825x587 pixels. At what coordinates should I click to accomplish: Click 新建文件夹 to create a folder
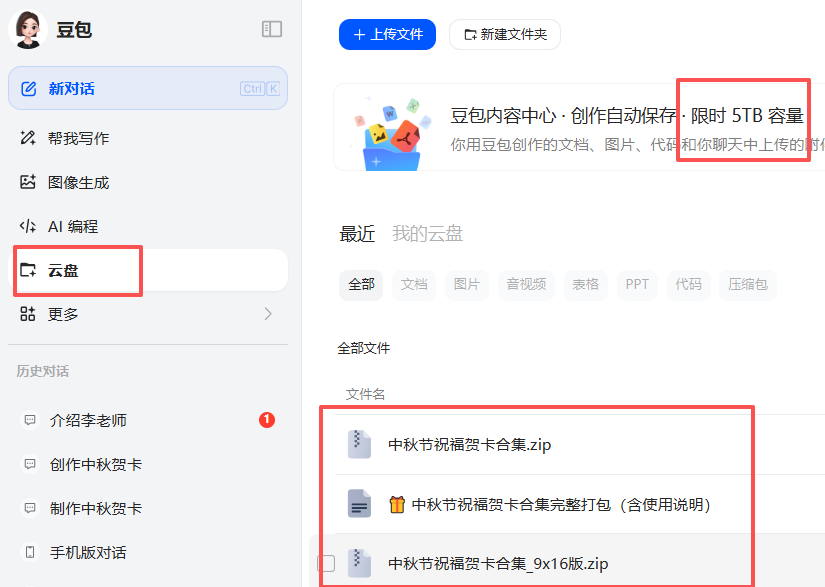click(x=504, y=34)
